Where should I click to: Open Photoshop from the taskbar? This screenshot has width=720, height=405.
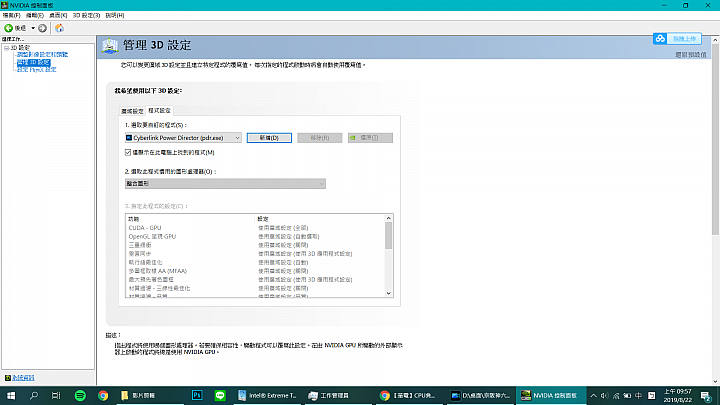pyautogui.click(x=197, y=395)
